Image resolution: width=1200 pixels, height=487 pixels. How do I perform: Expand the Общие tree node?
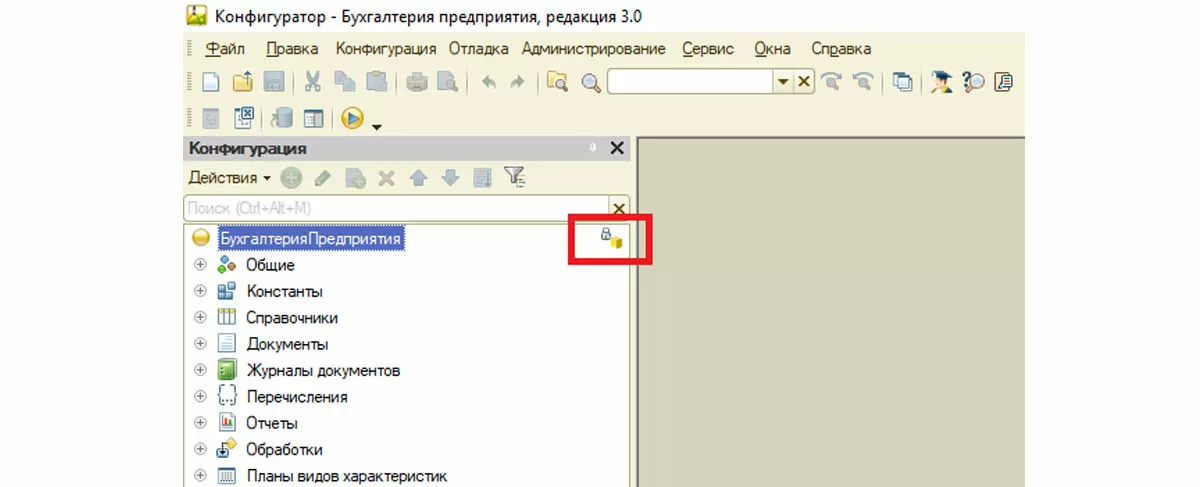coord(200,265)
